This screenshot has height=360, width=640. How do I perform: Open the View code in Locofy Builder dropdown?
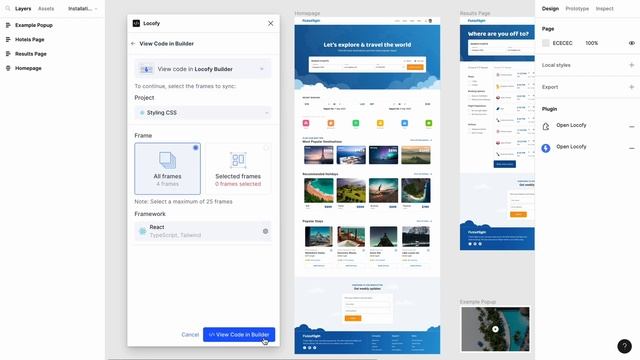click(203, 69)
